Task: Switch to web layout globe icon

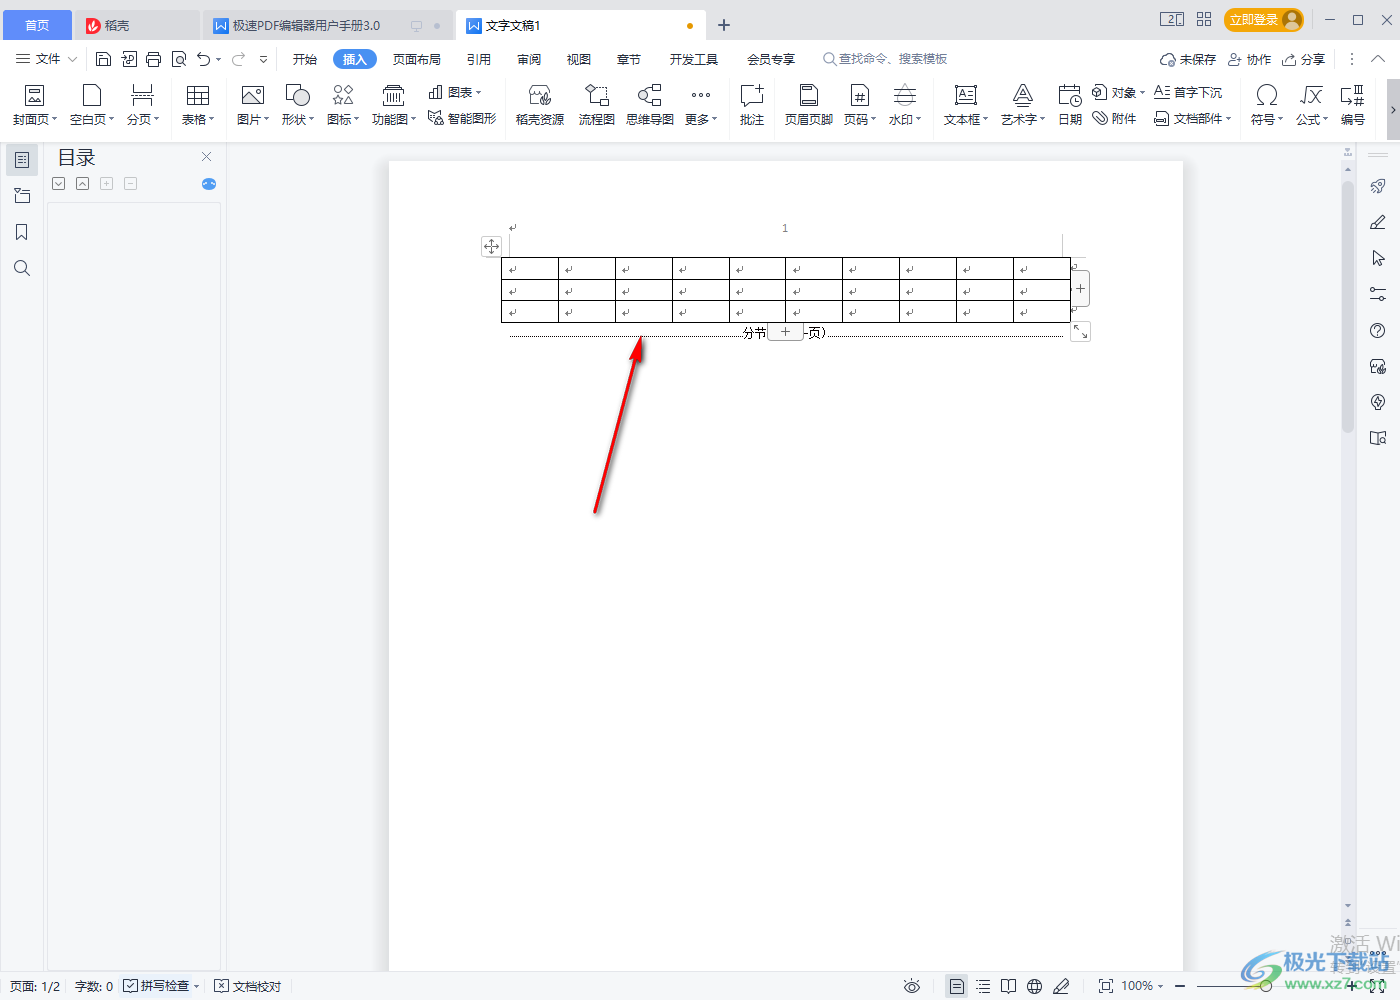Action: [1035, 986]
